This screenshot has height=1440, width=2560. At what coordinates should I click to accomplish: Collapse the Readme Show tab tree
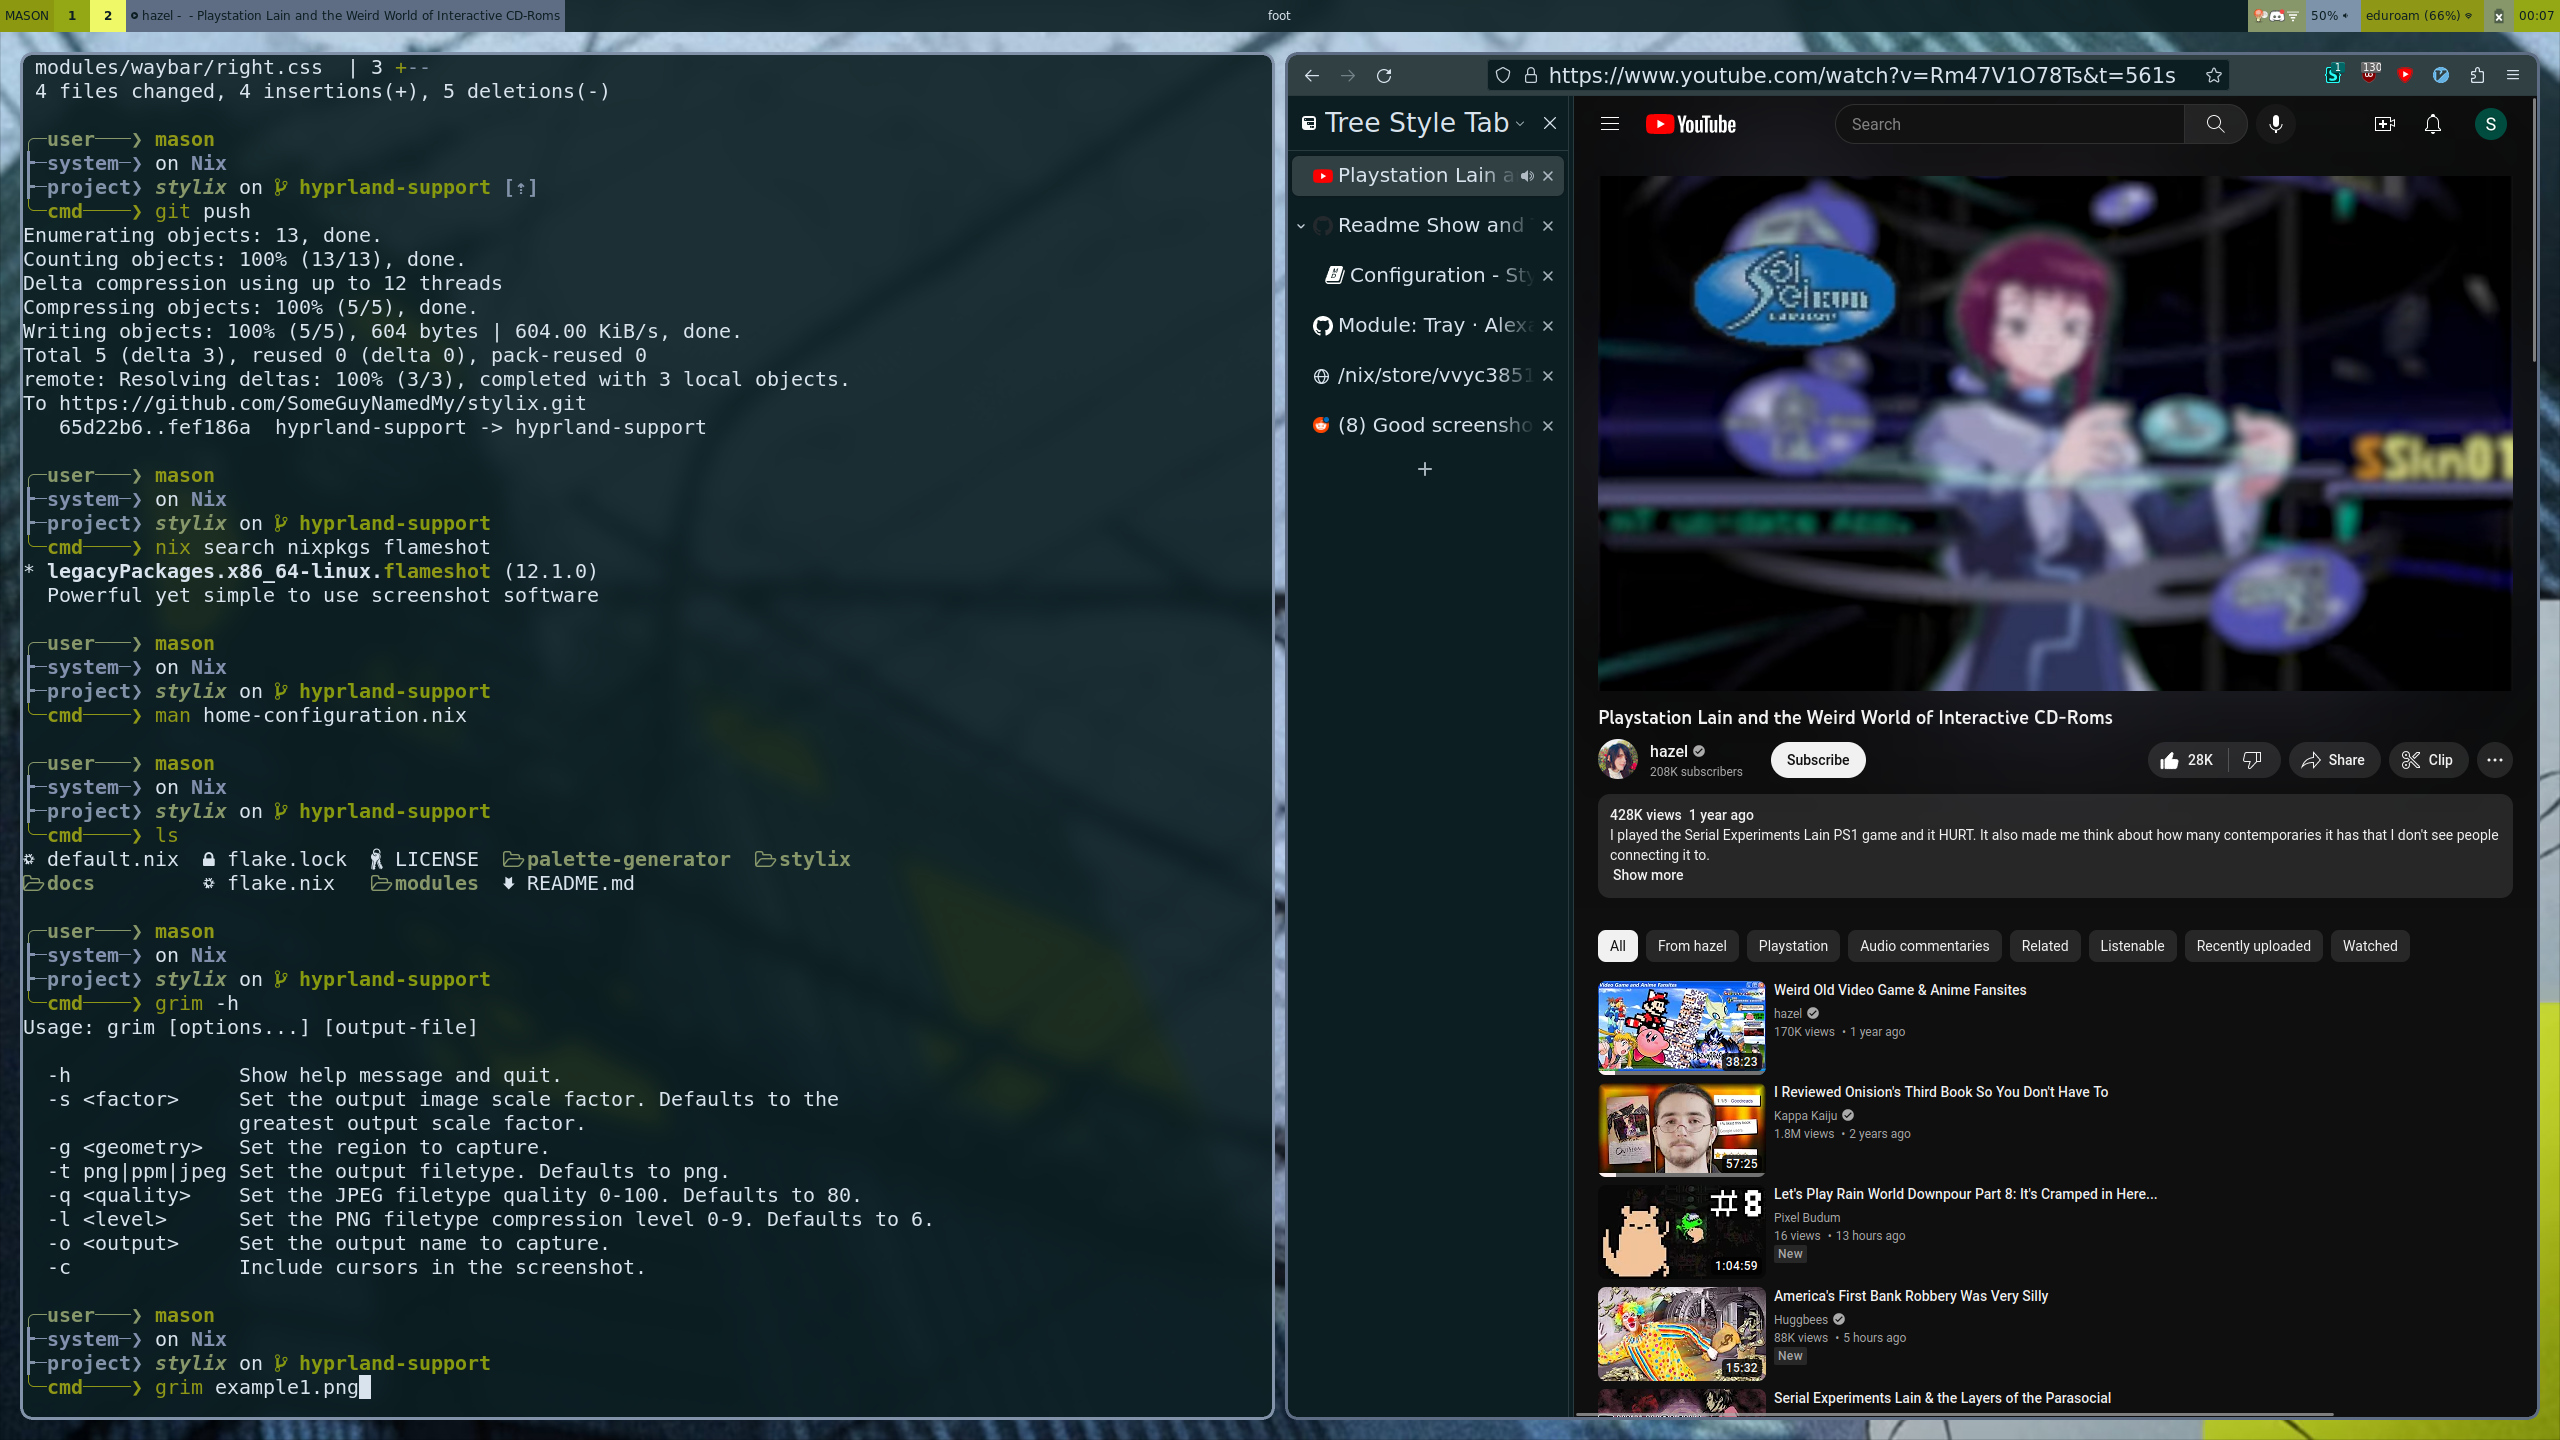point(1301,226)
